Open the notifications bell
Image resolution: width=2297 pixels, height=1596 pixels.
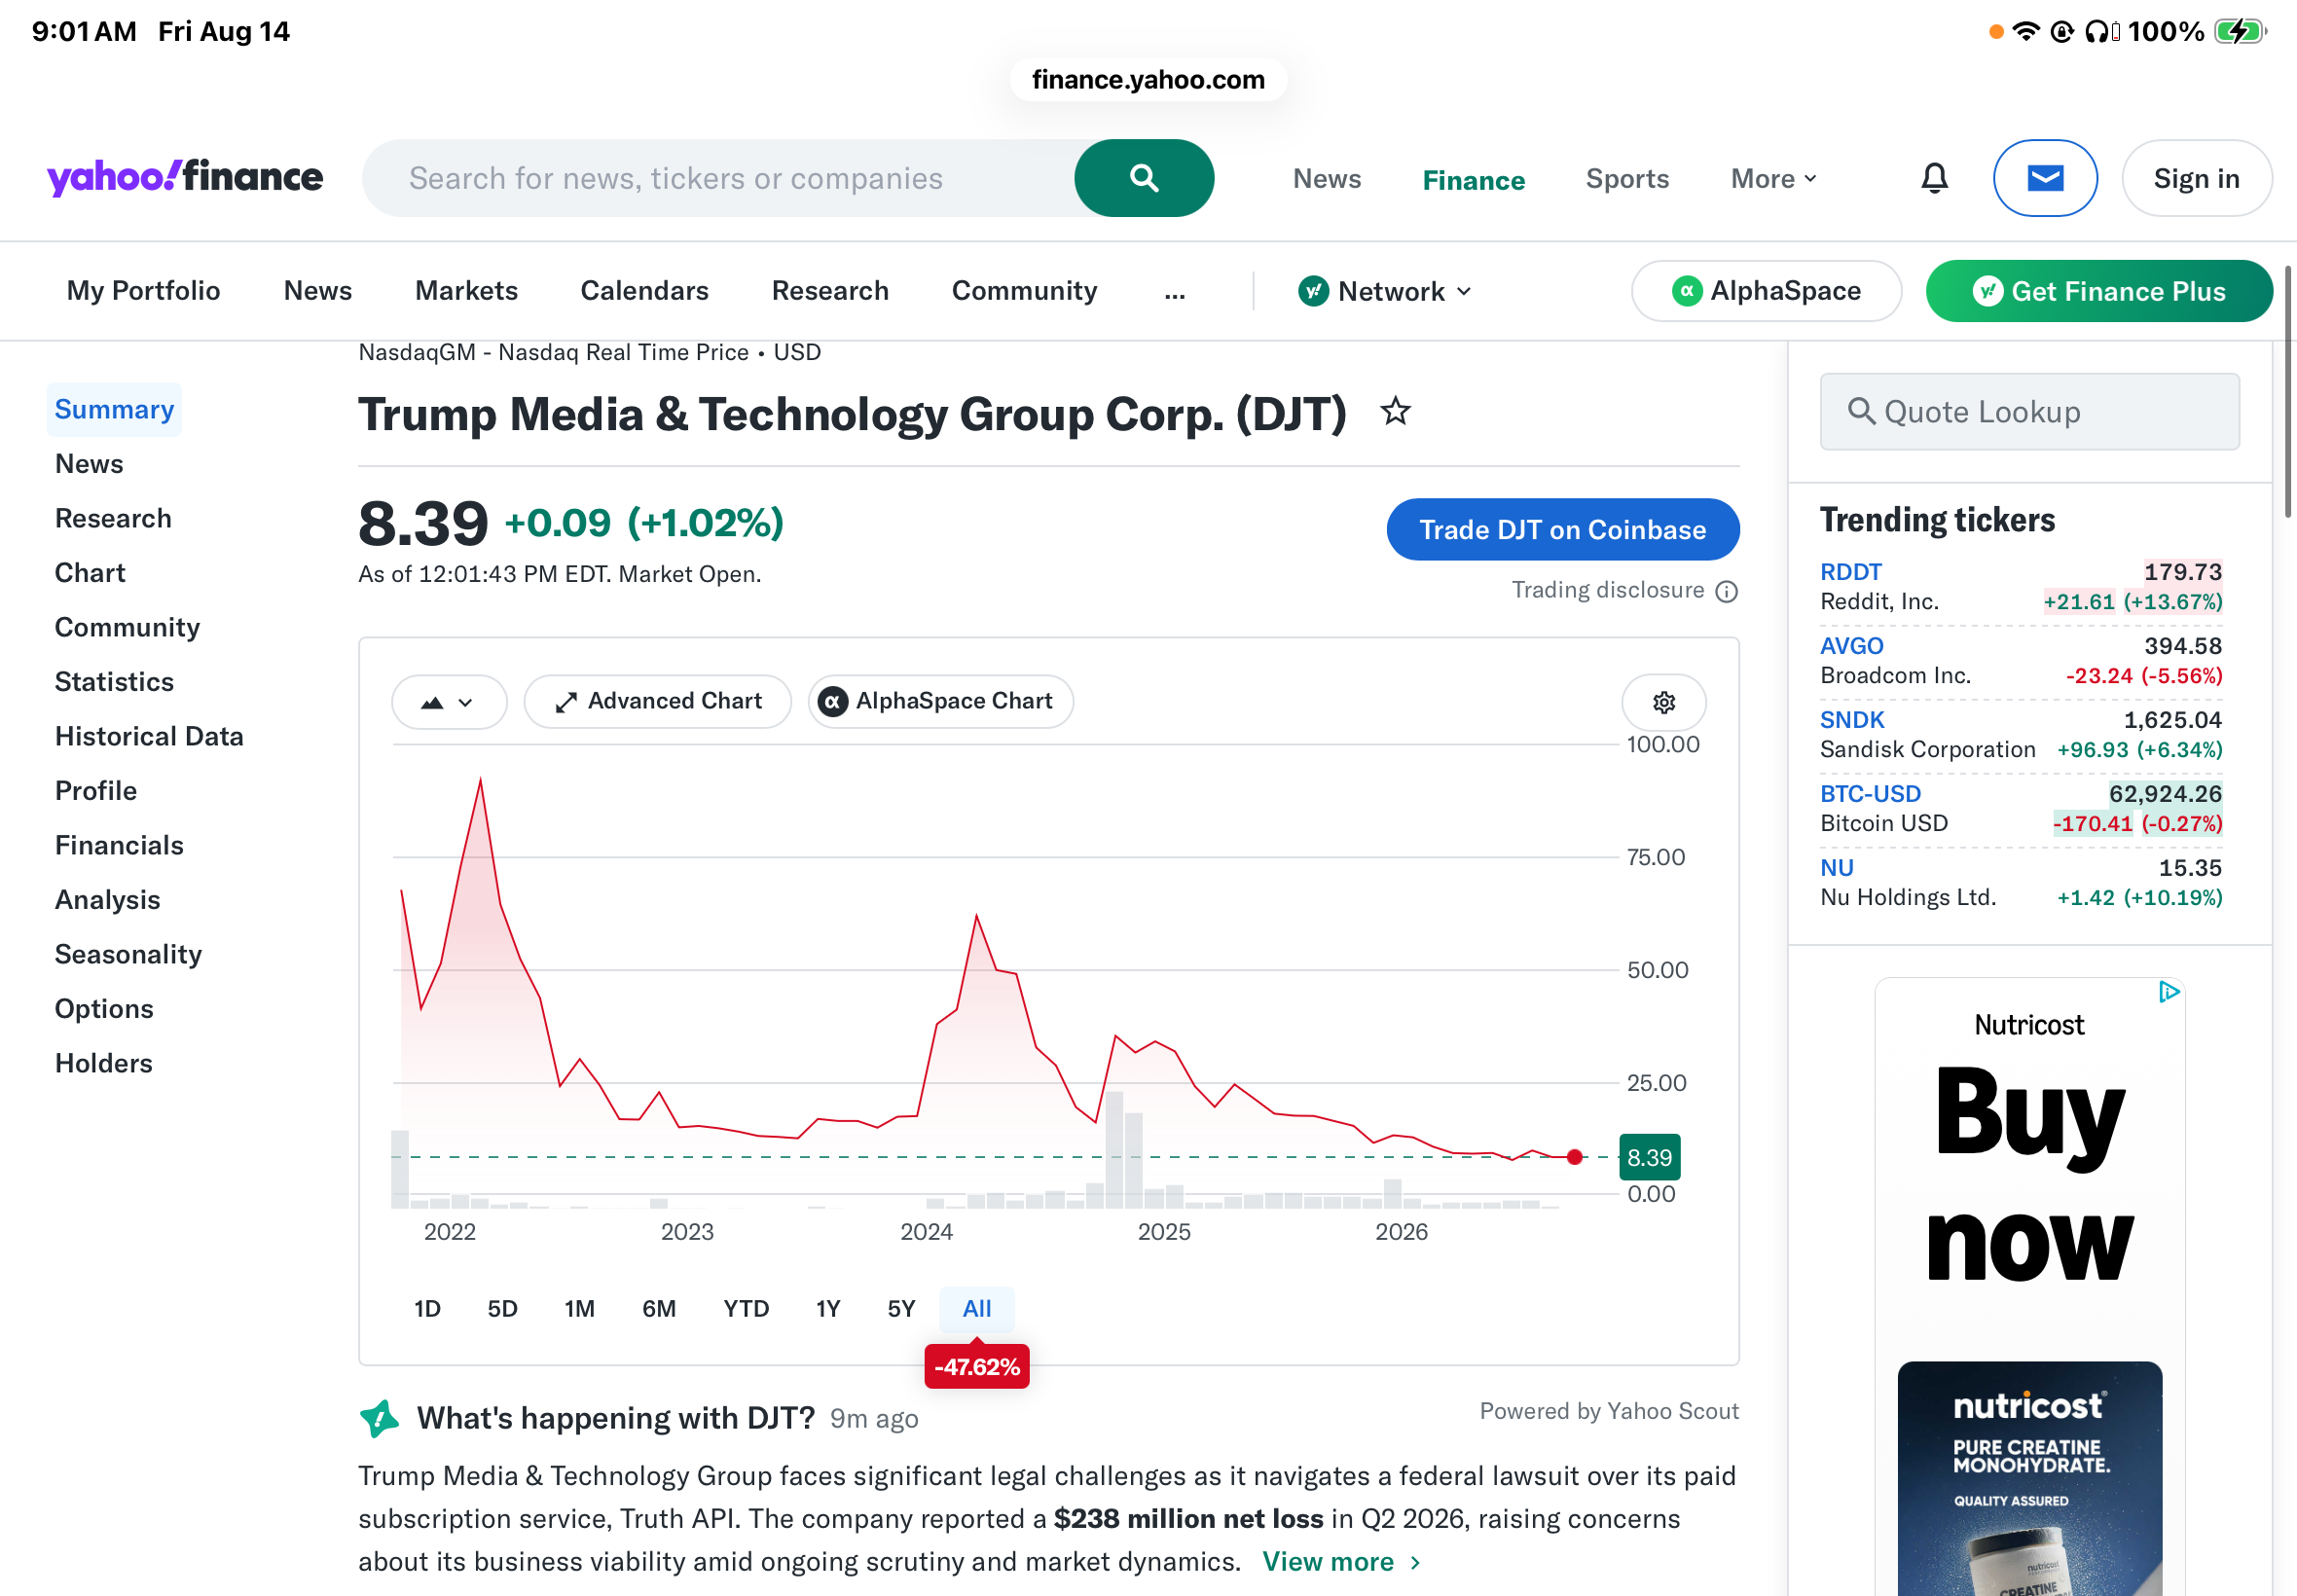click(x=1934, y=178)
